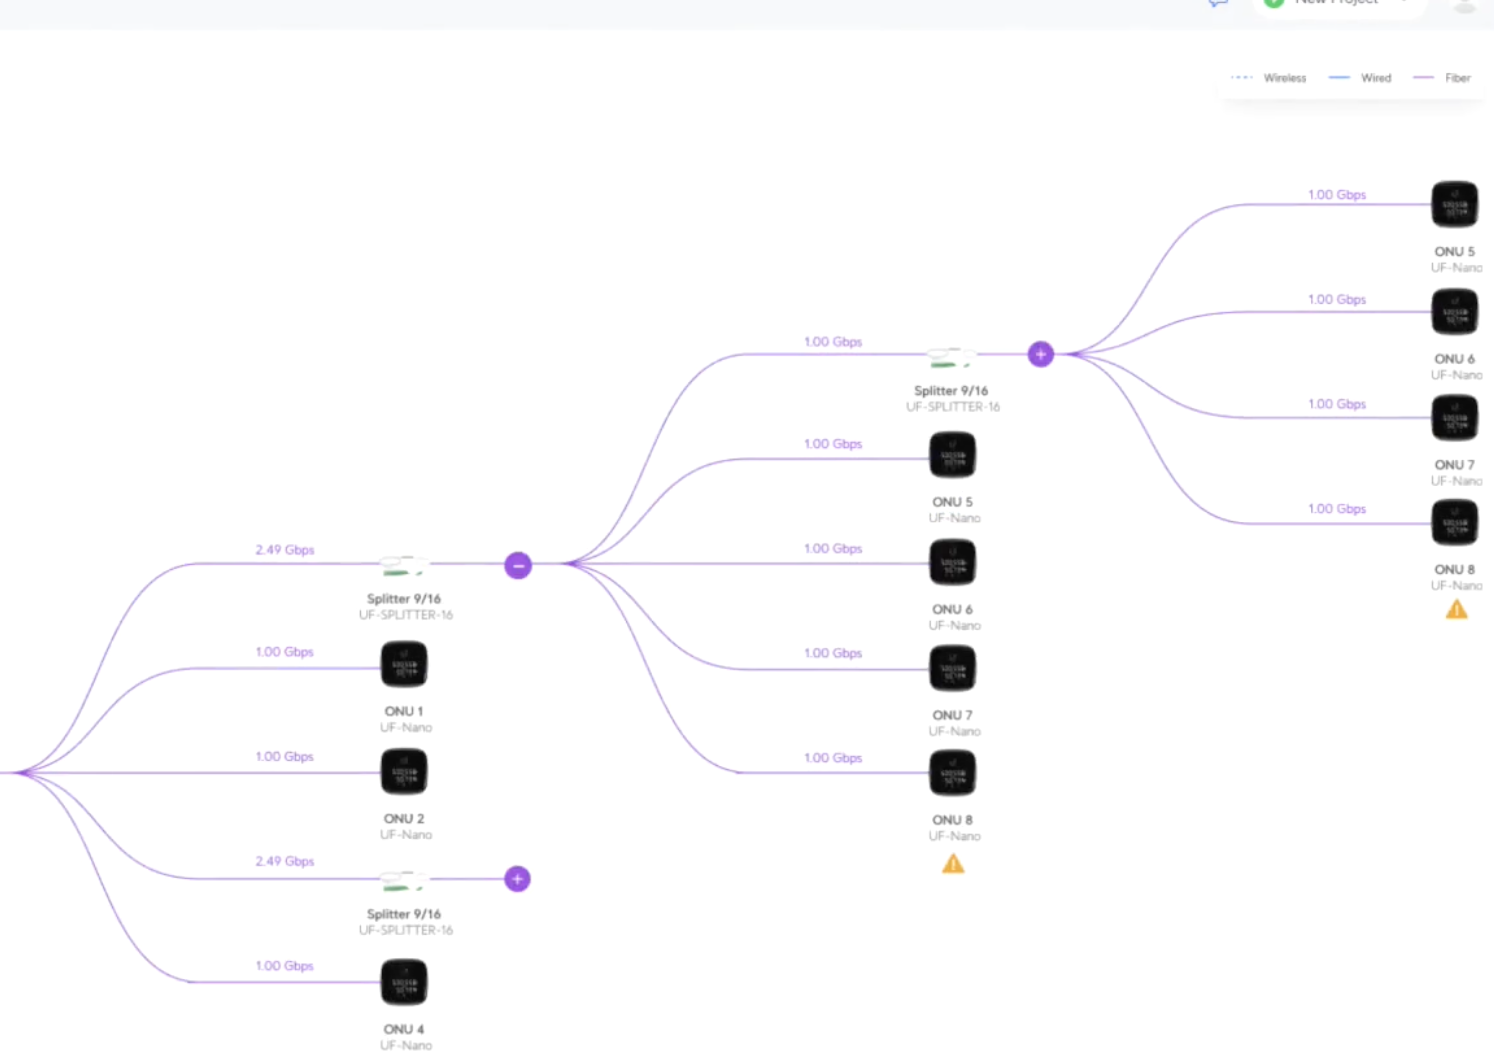Expand the bottom-left splitter with plus button
Screen dimensions: 1494x1060
517,879
